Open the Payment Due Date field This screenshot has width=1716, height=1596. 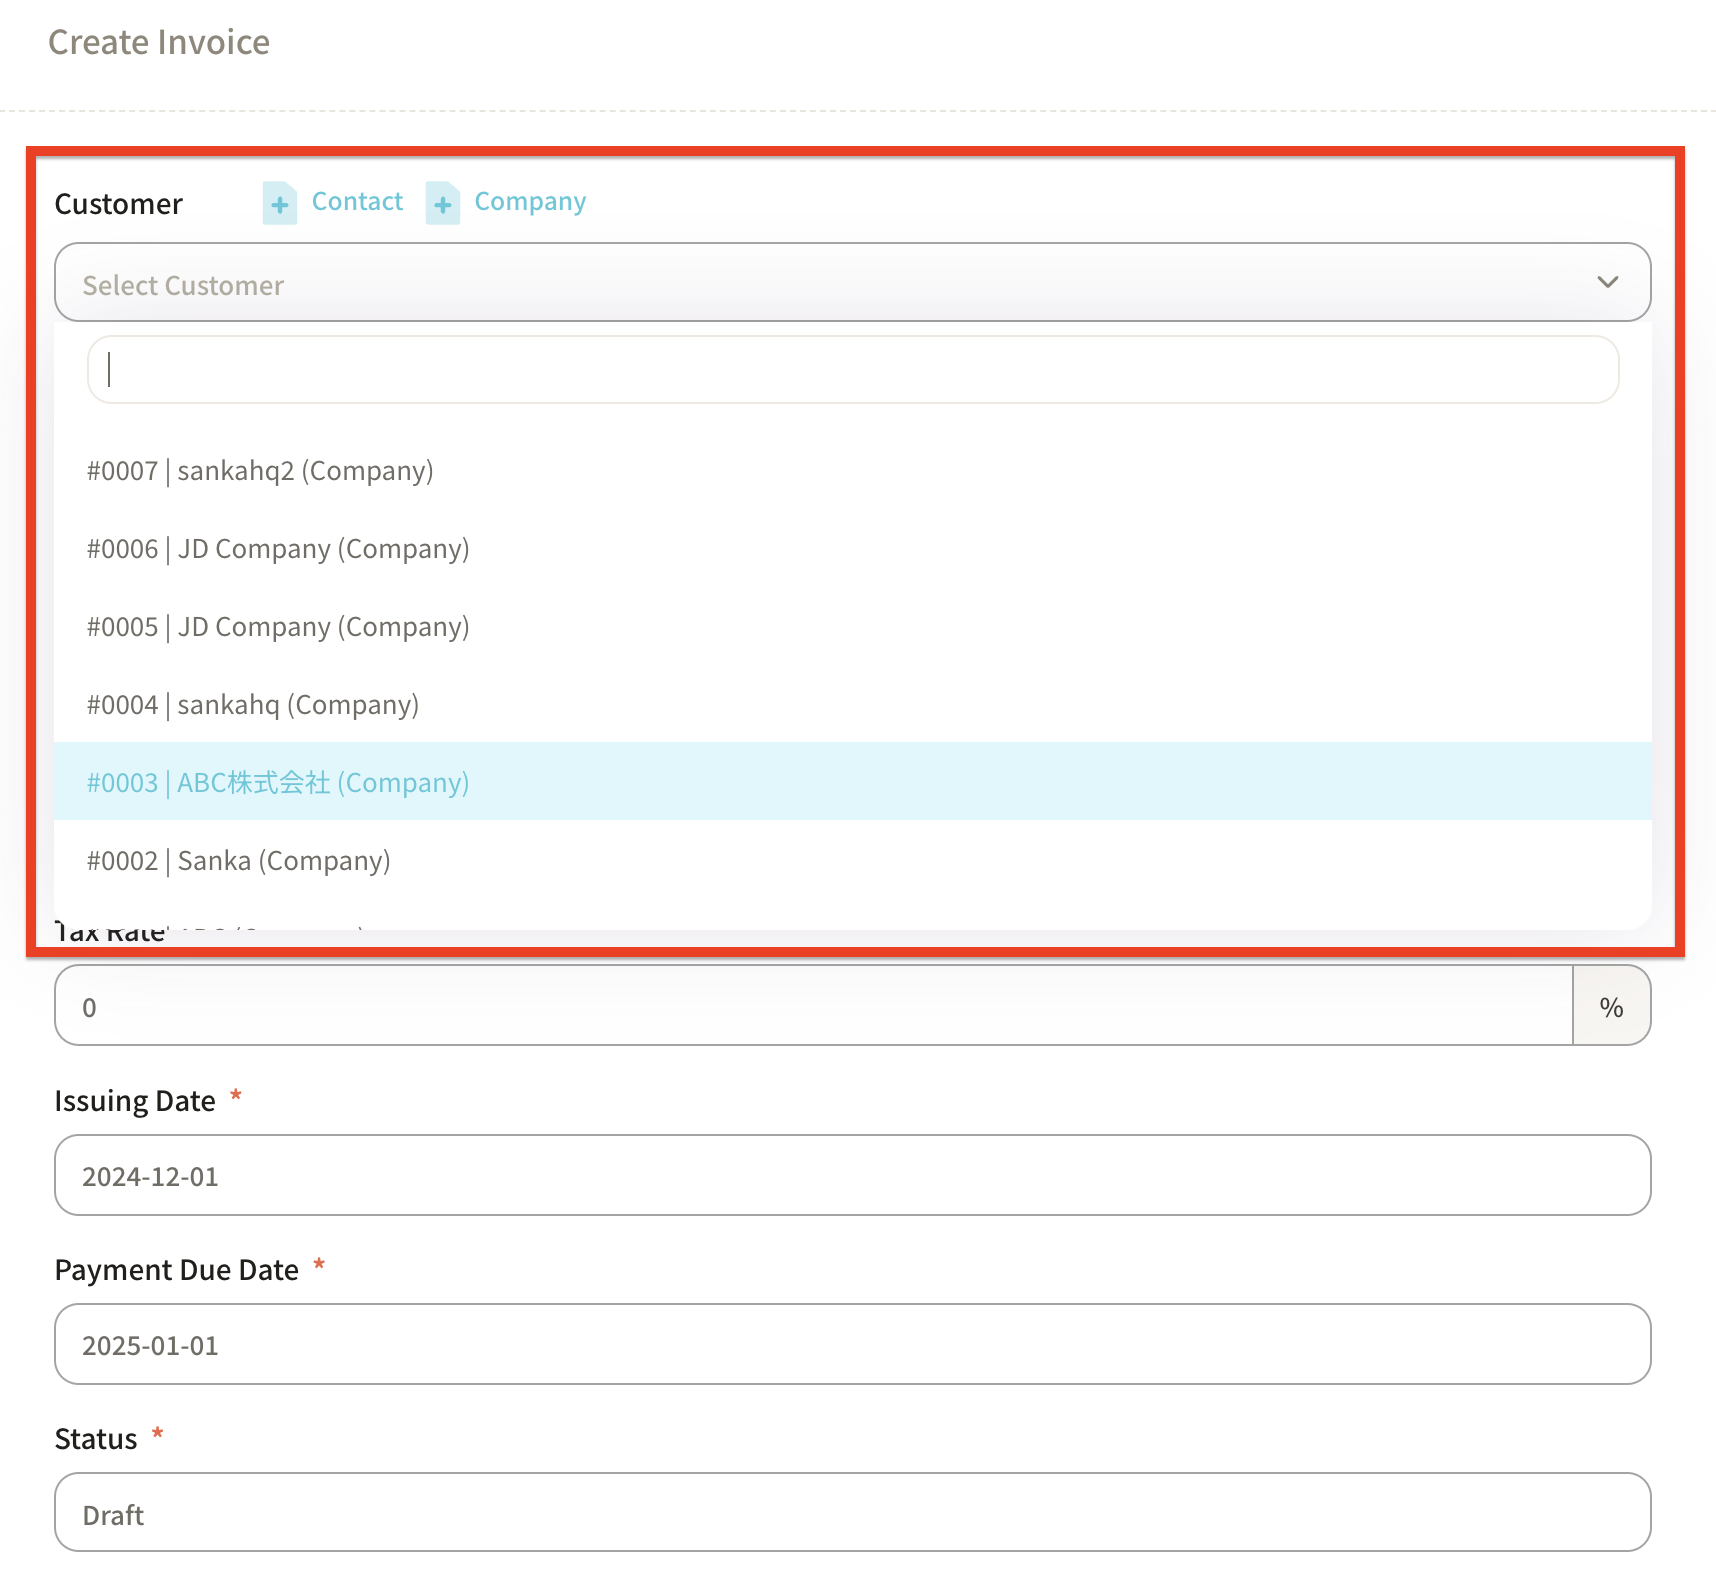click(x=852, y=1345)
